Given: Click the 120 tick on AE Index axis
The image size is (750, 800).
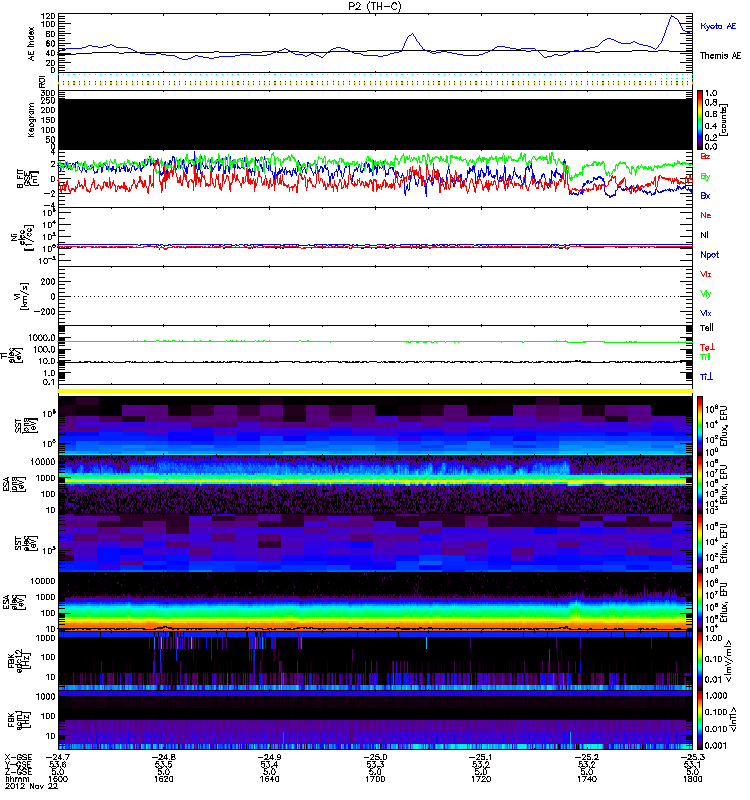Looking at the screenshot, I should coord(48,16).
